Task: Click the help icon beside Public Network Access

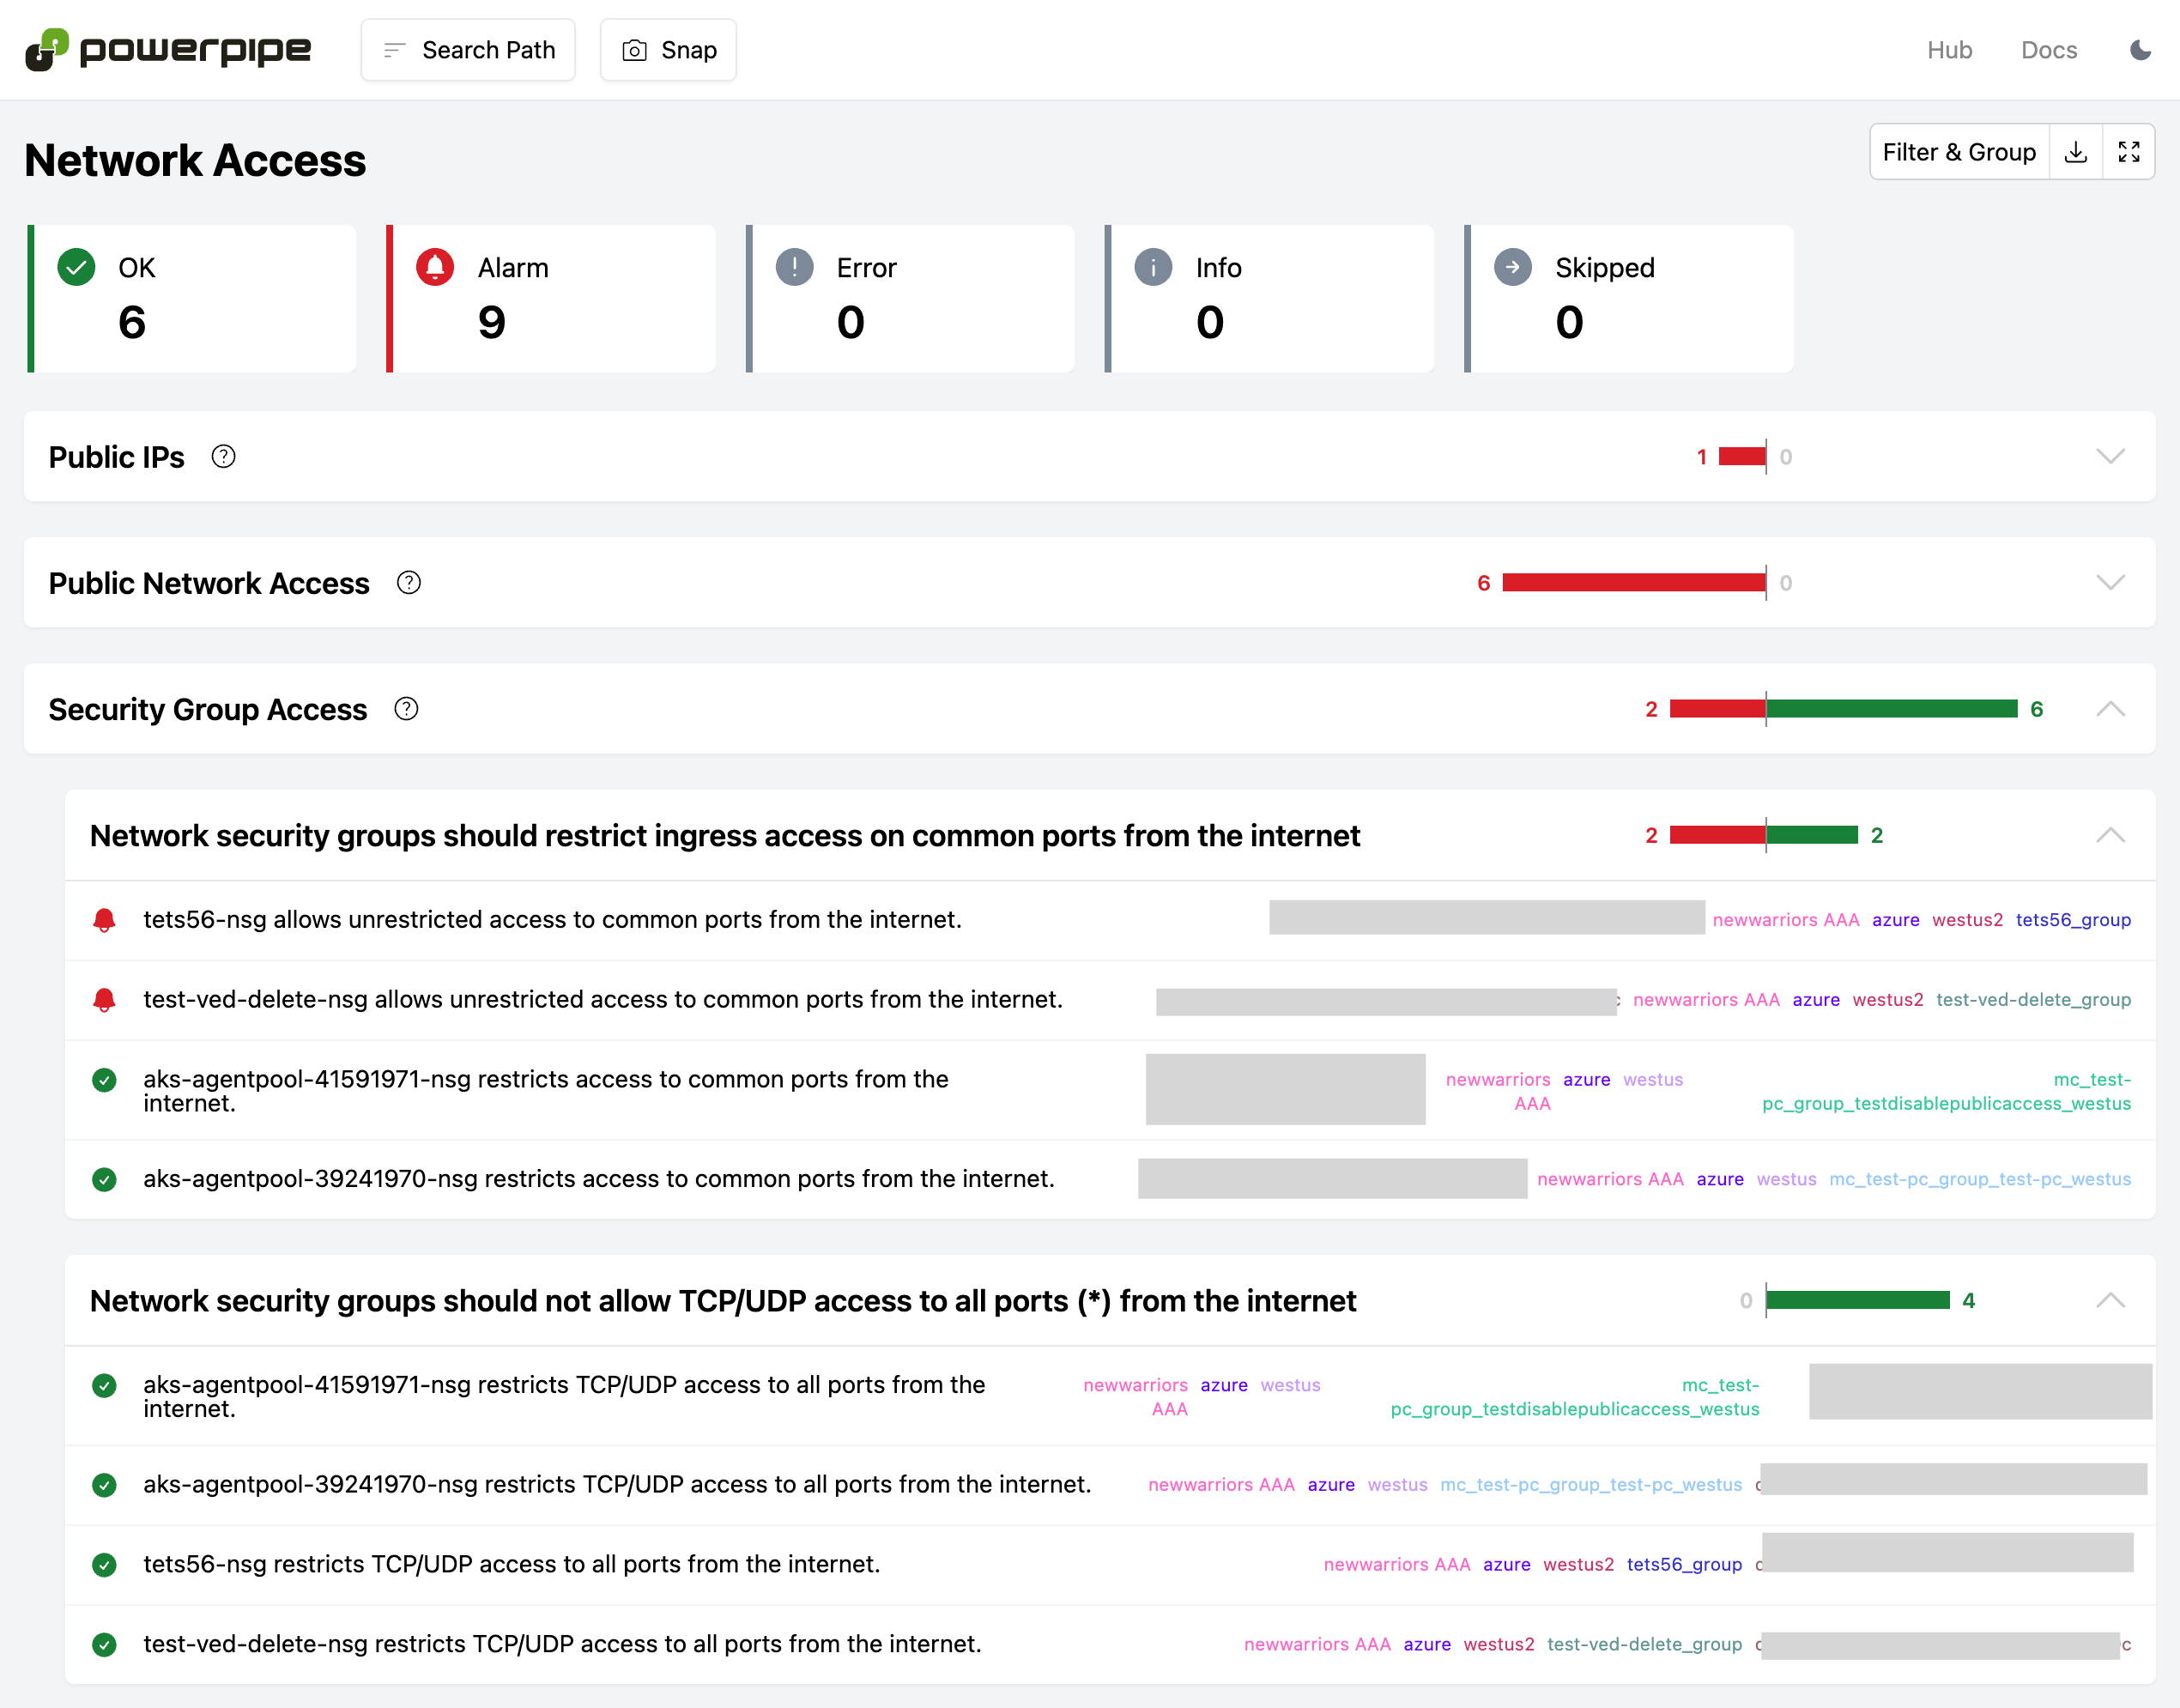Action: tap(408, 583)
